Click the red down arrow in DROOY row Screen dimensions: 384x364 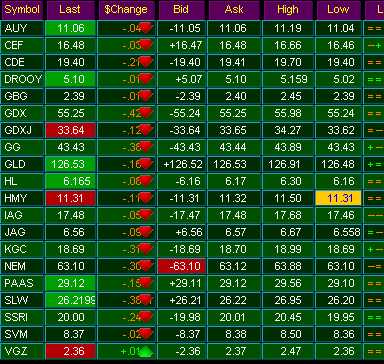[146, 79]
